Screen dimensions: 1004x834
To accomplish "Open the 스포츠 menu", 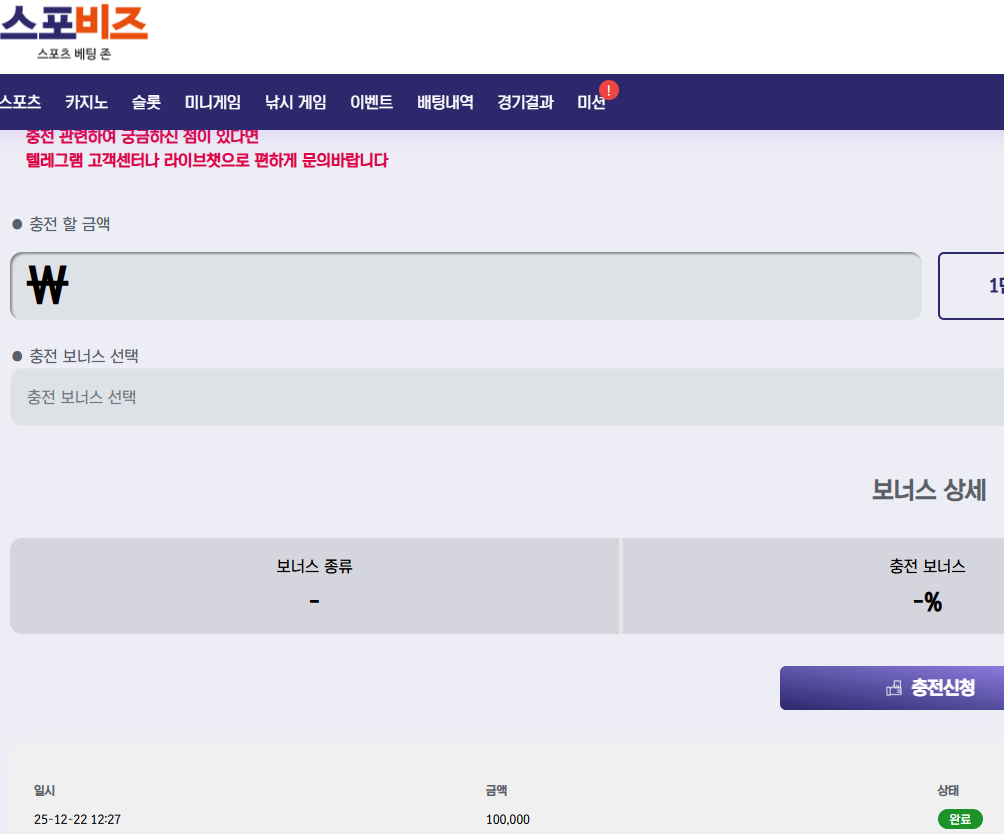I will coord(20,102).
